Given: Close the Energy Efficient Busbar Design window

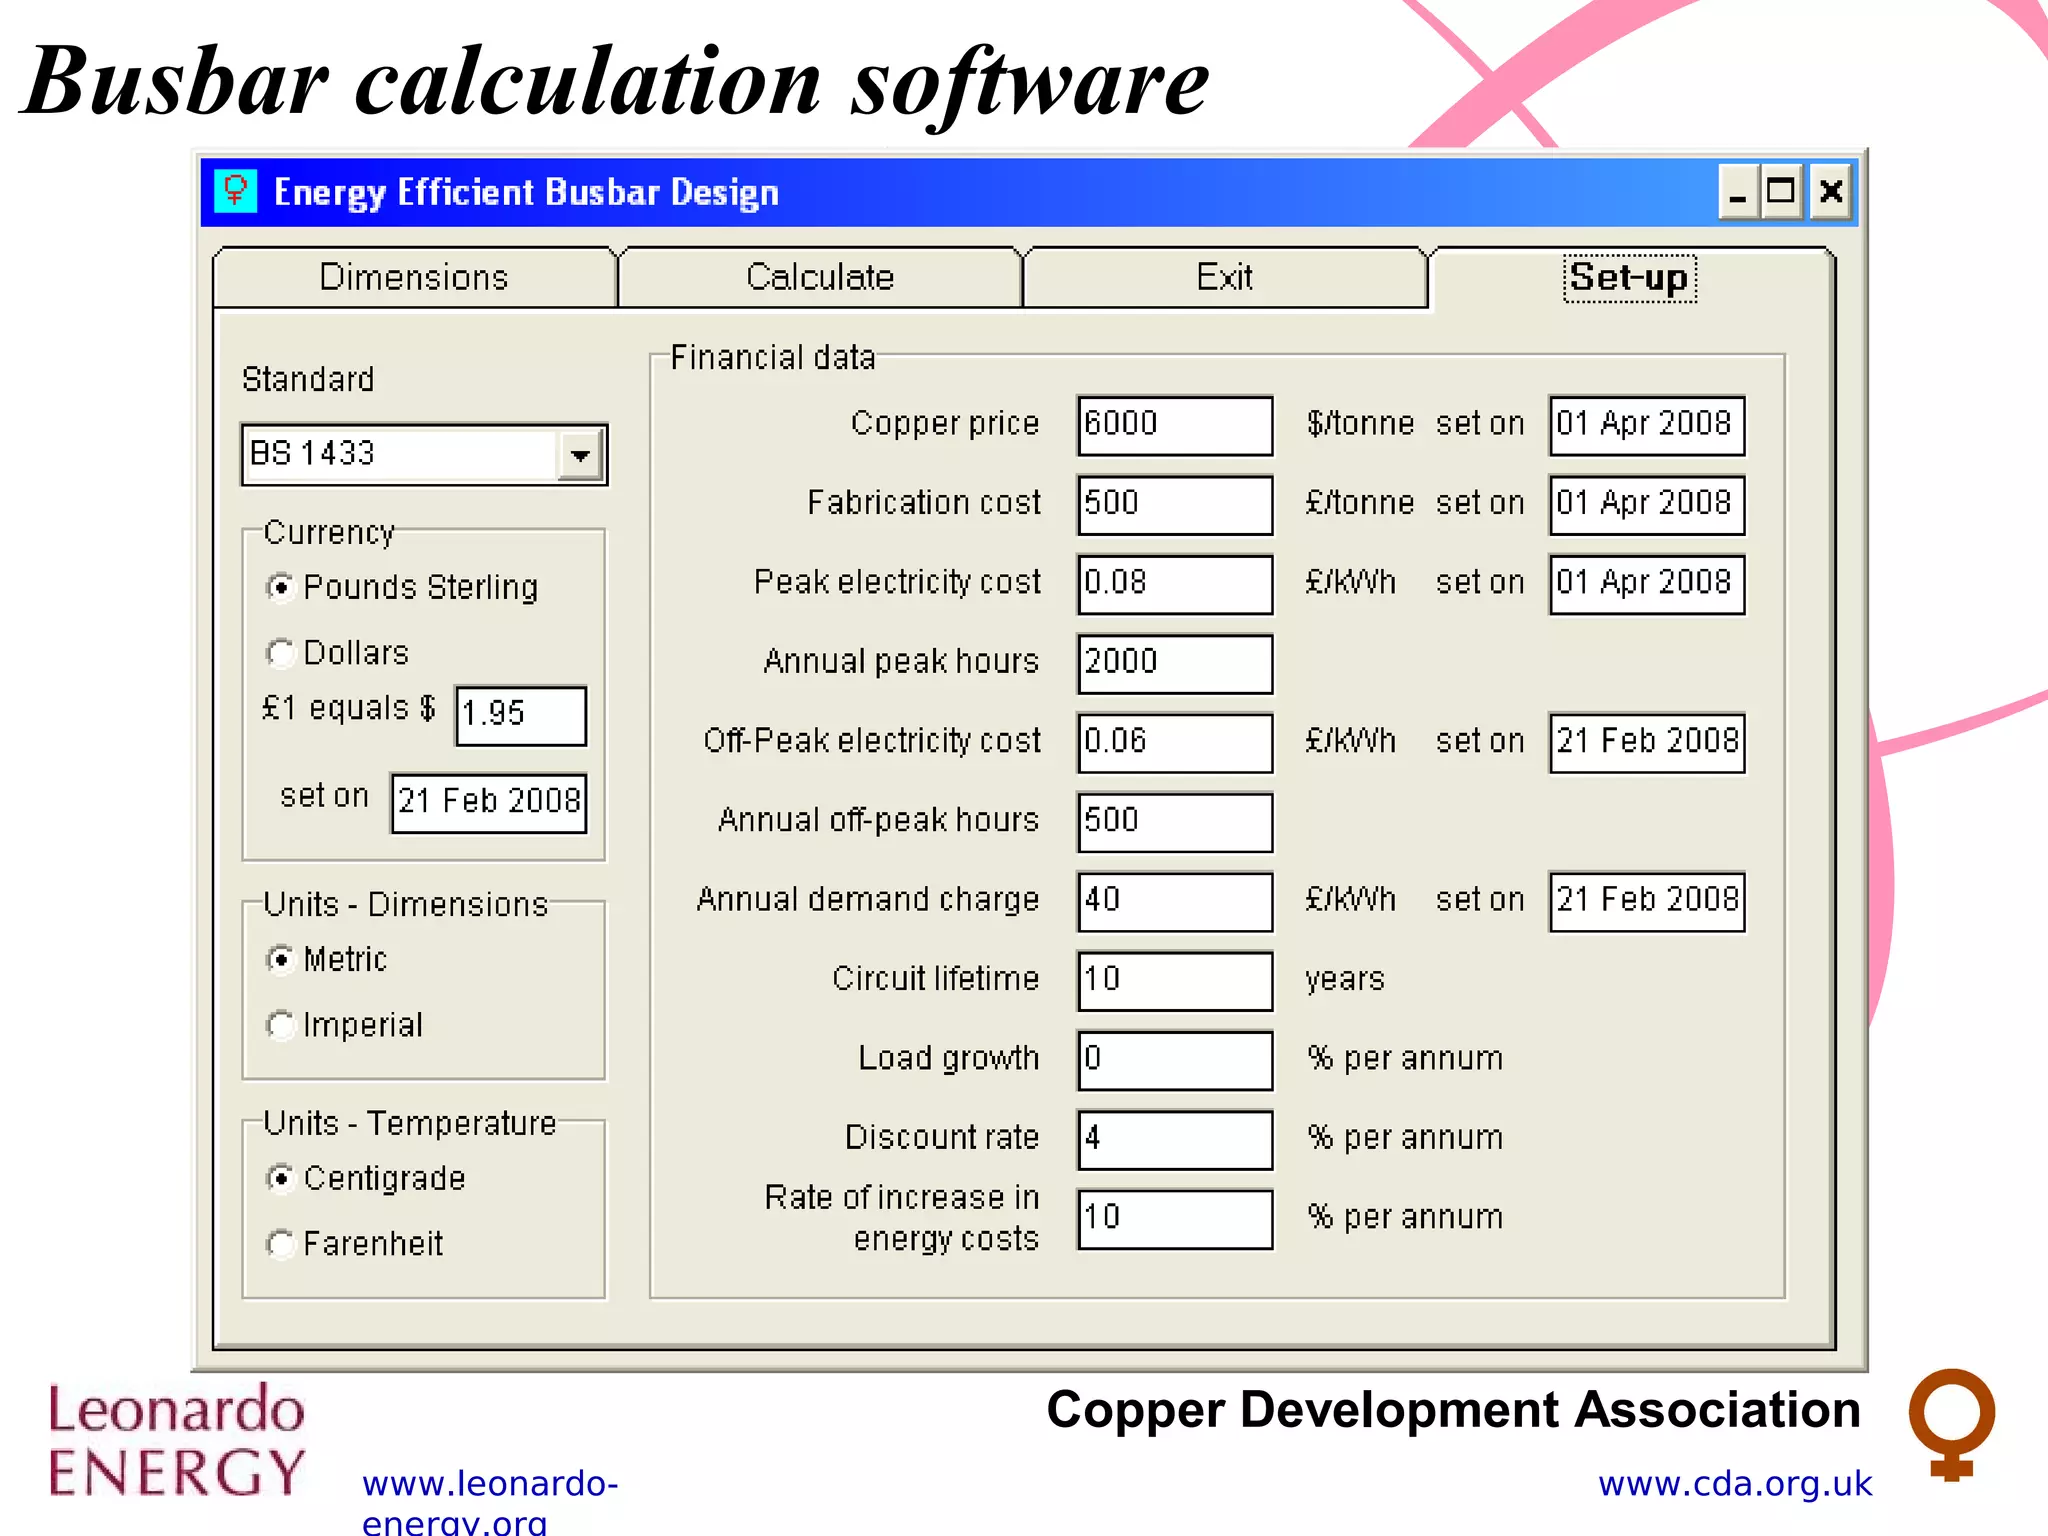Looking at the screenshot, I should tap(1831, 191).
